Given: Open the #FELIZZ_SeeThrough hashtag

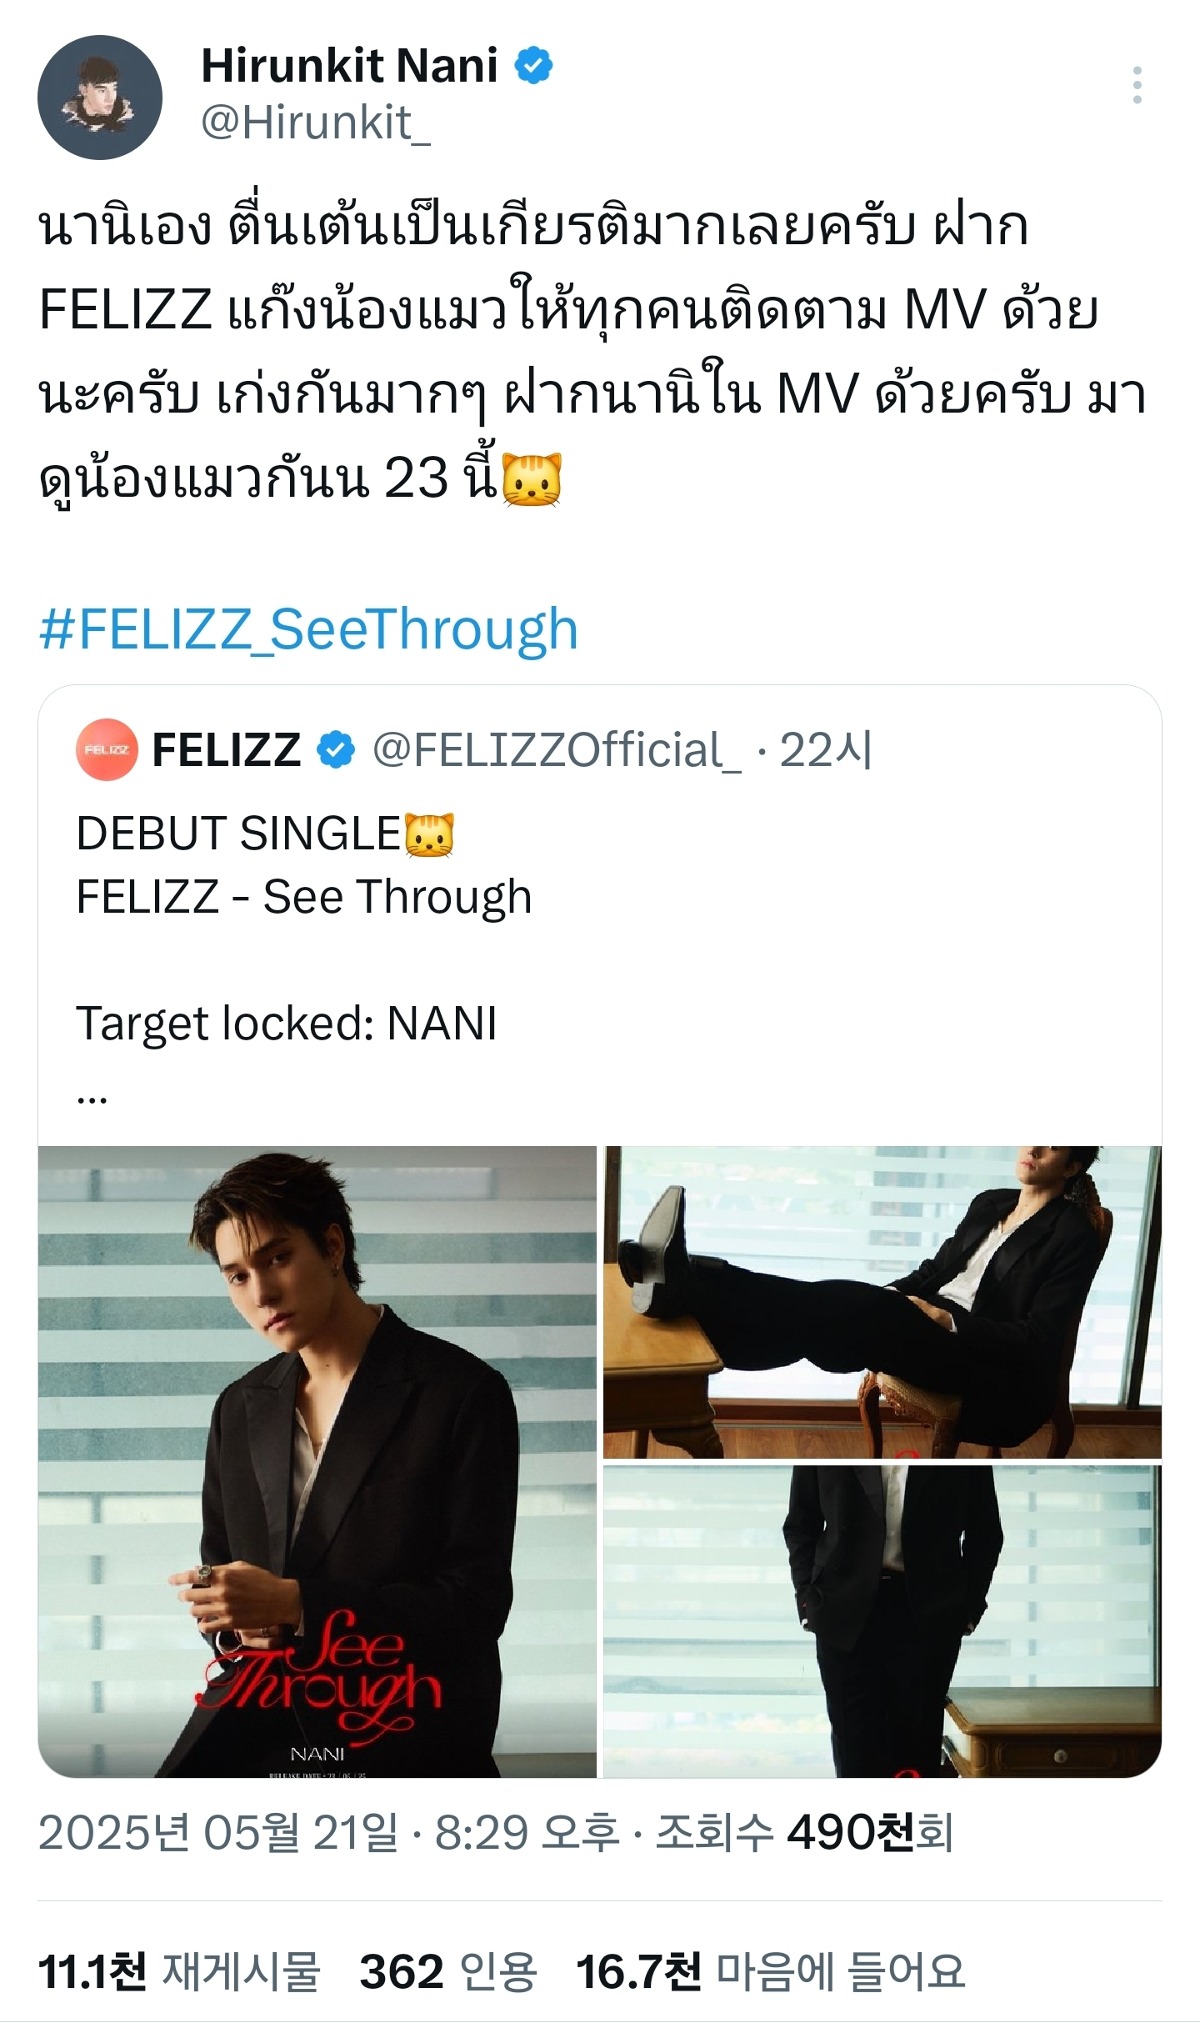Looking at the screenshot, I should pyautogui.click(x=308, y=630).
